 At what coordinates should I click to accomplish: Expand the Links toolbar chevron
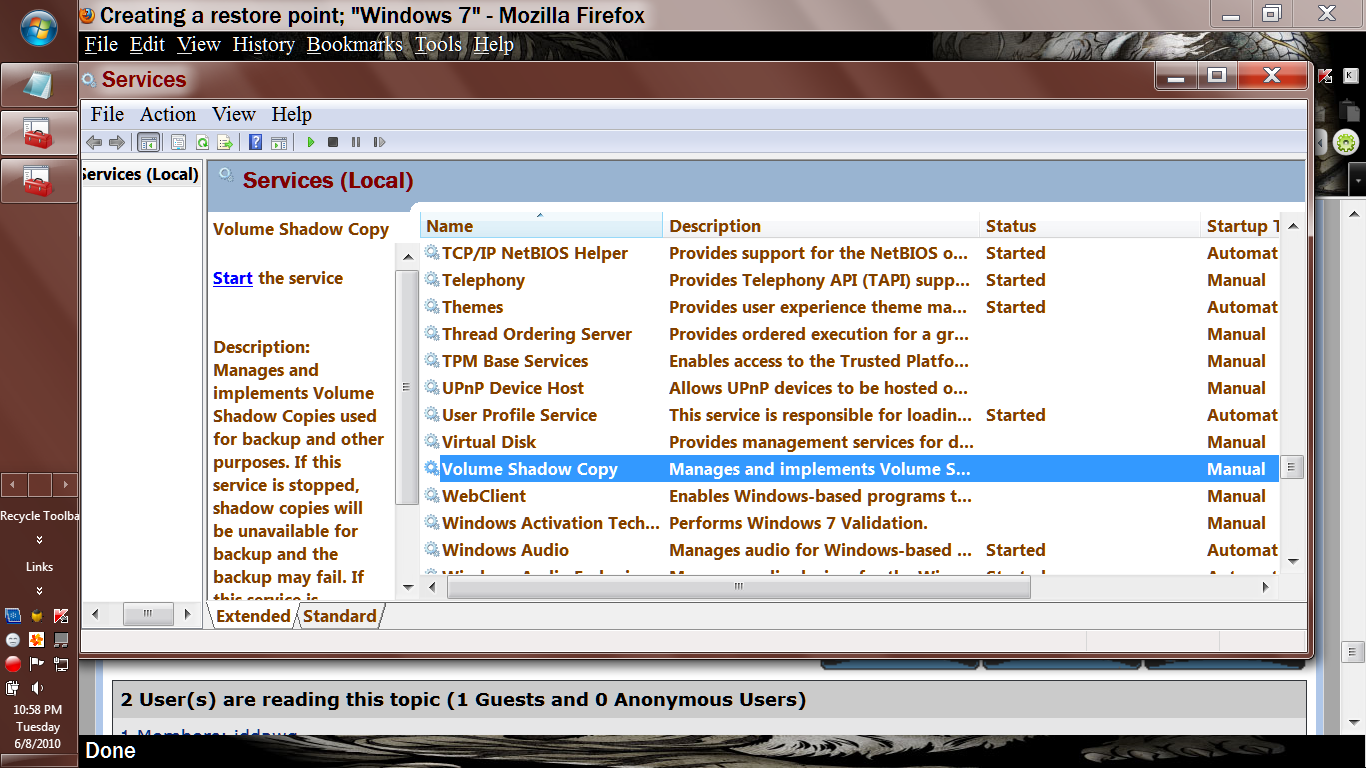[39, 590]
